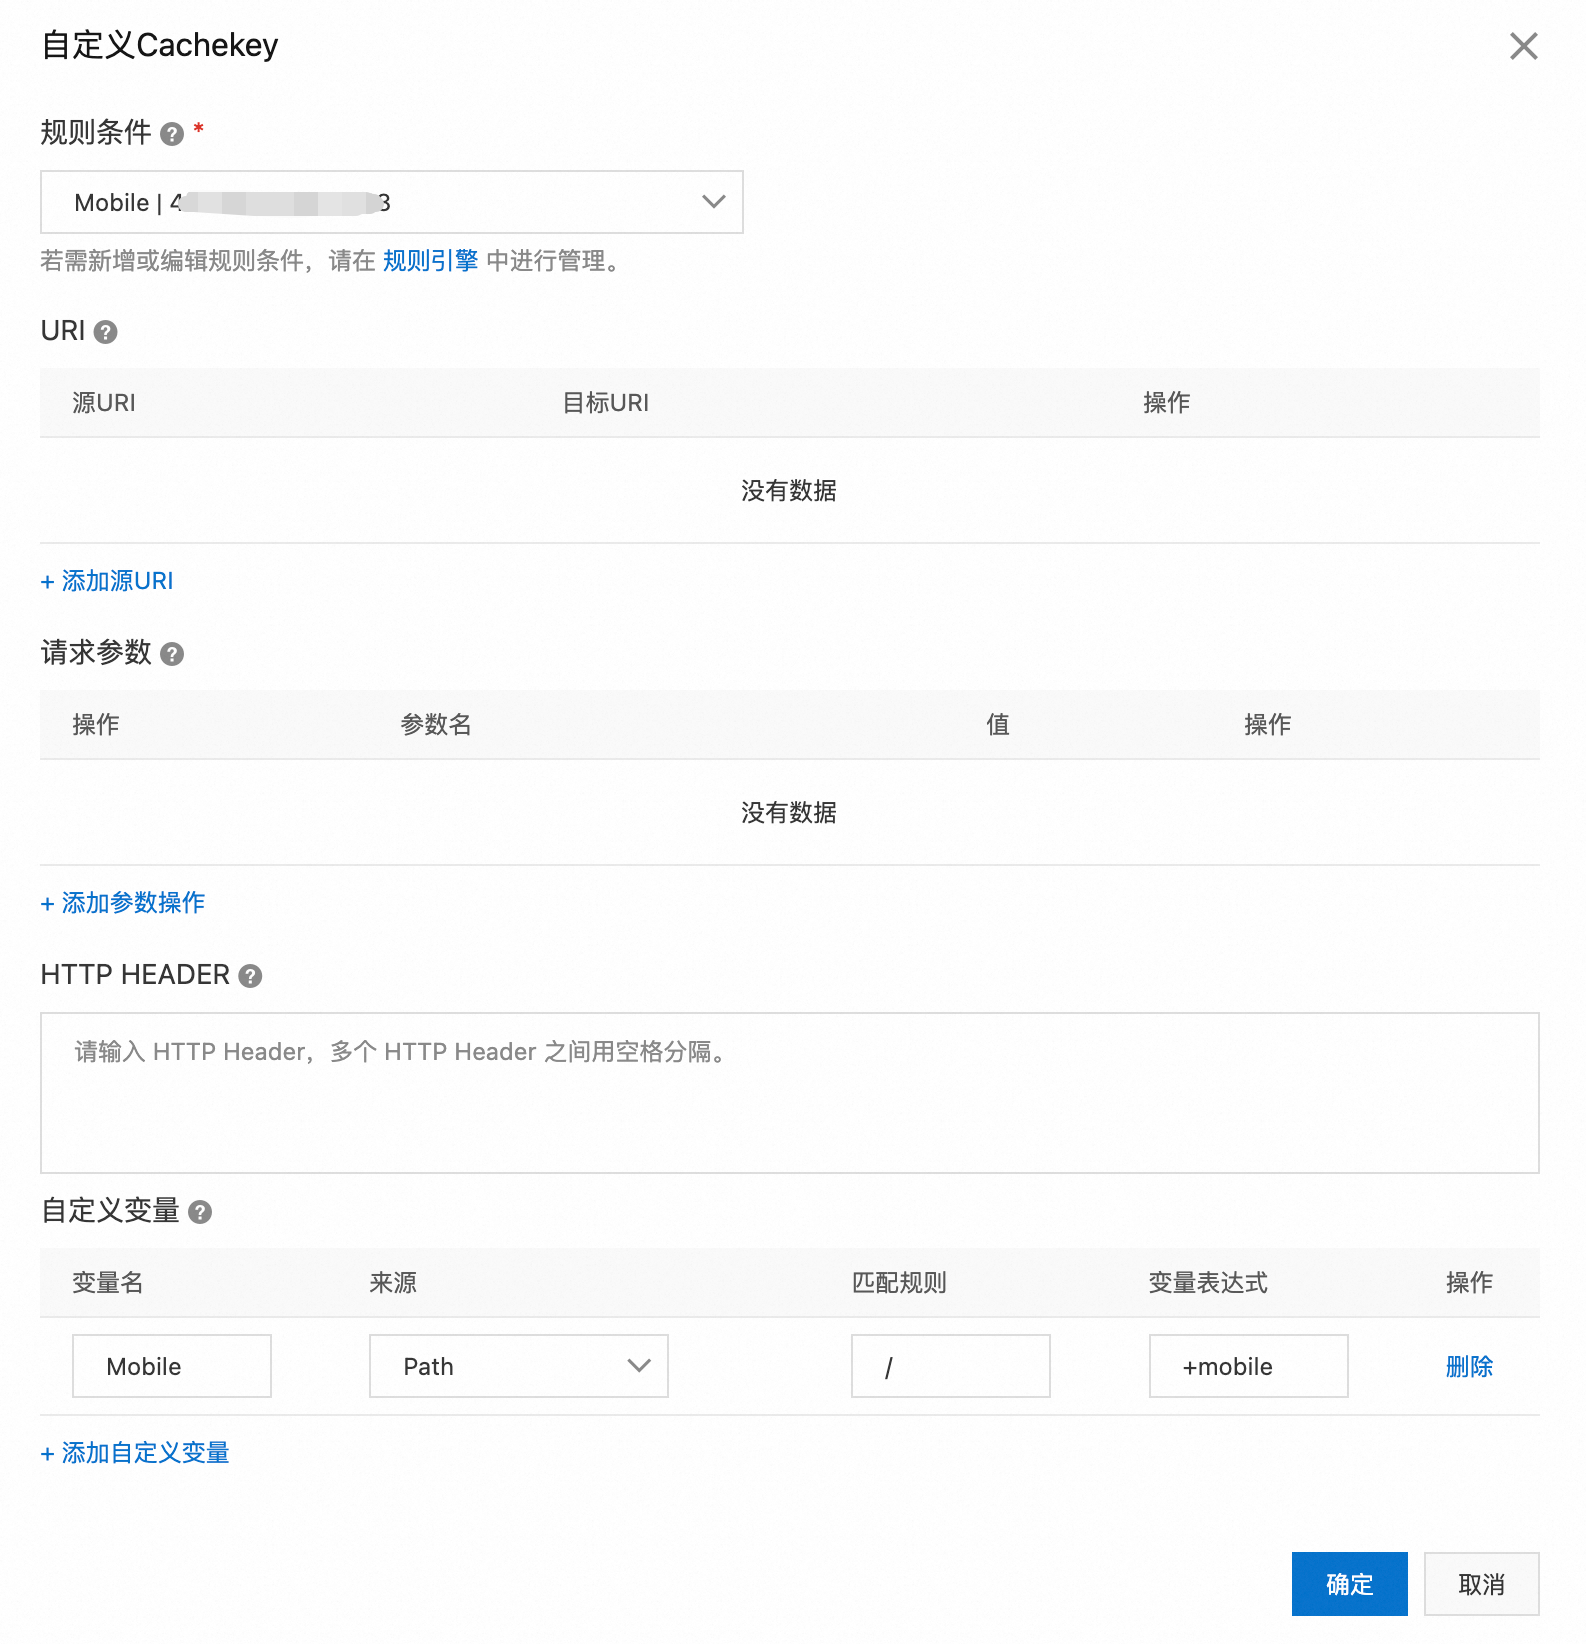The height and width of the screenshot is (1644, 1586).
Task: Open help icon next to URI
Action: click(x=105, y=332)
